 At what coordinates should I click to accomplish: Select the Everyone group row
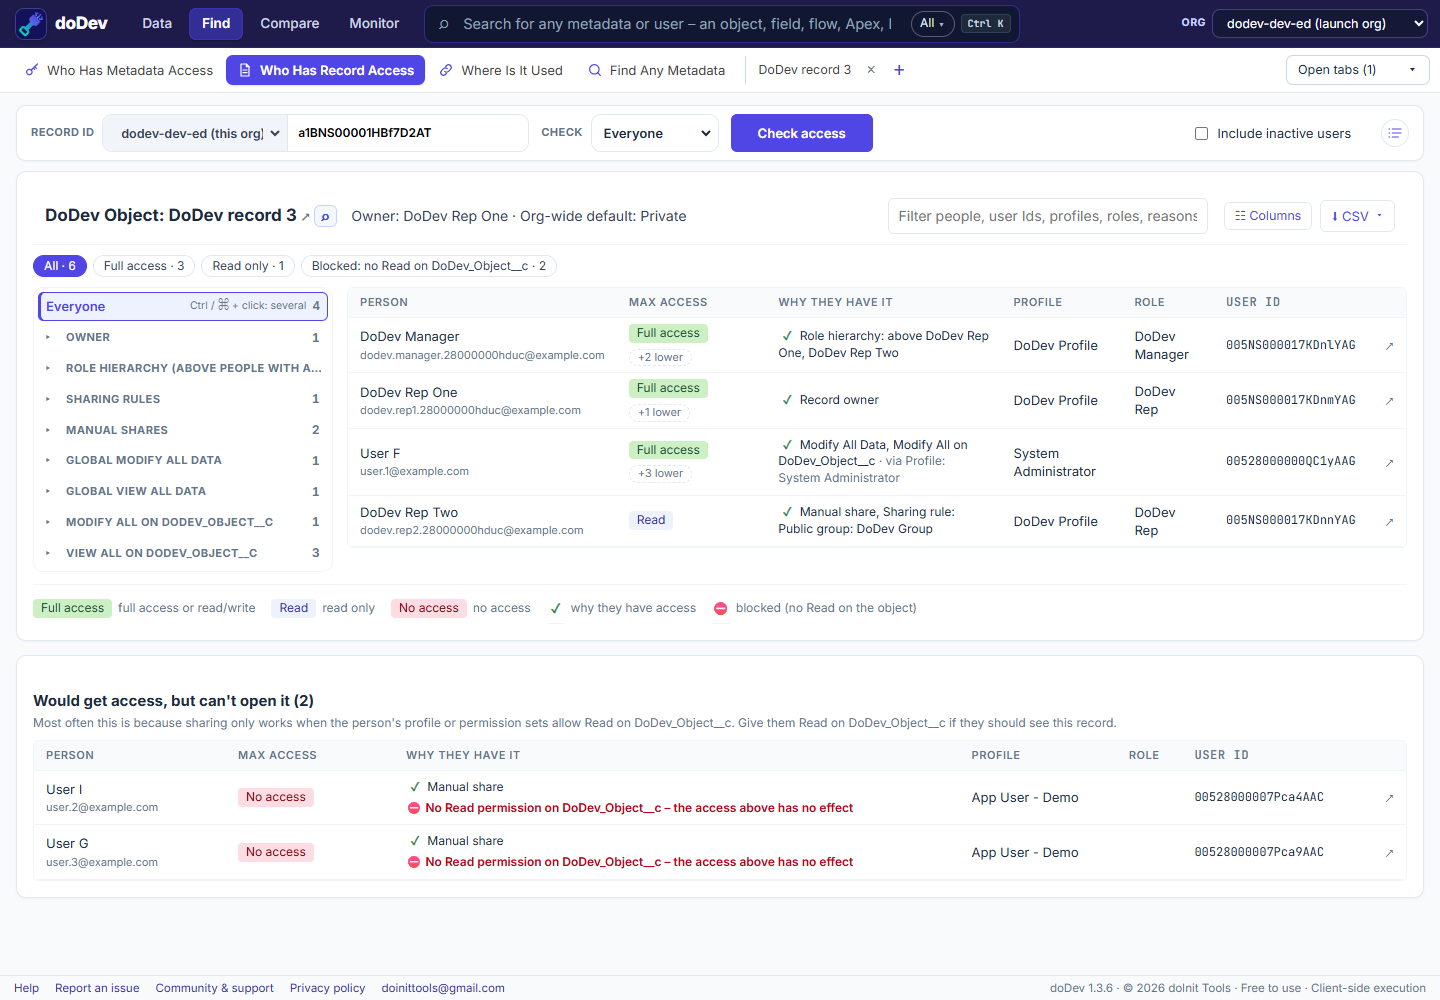[183, 306]
